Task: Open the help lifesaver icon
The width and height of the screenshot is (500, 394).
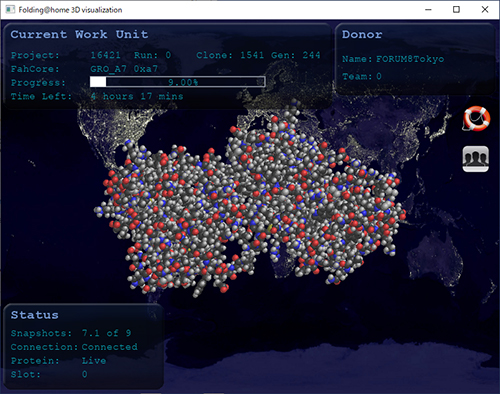Action: click(x=477, y=118)
